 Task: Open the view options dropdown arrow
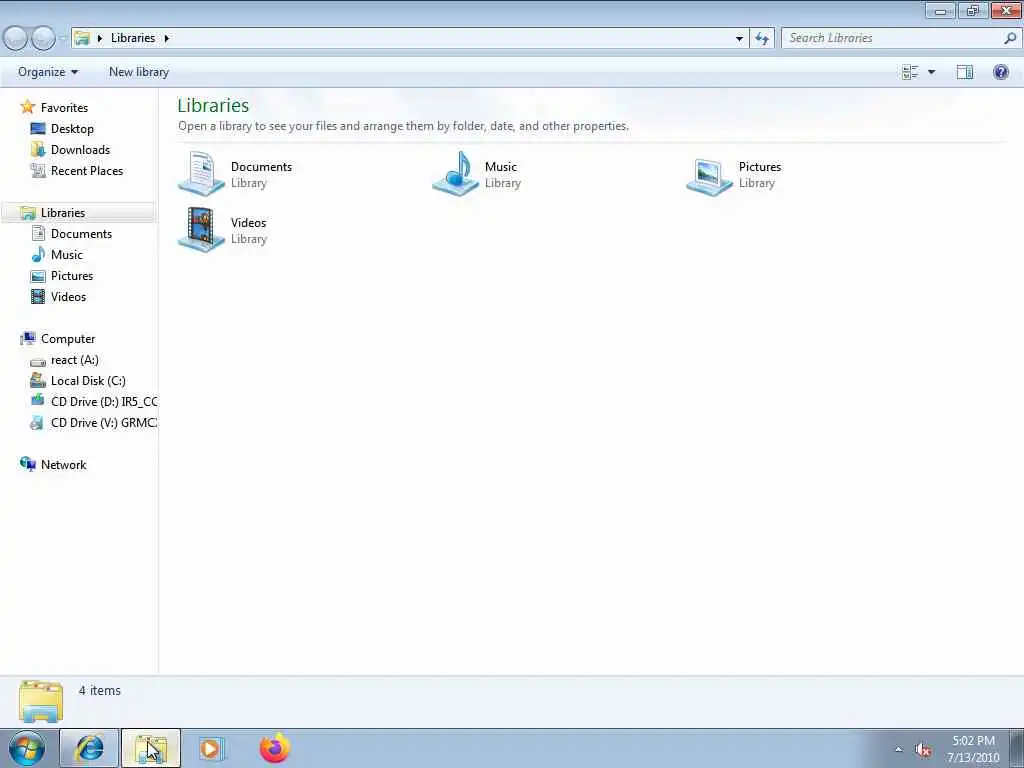pos(931,72)
